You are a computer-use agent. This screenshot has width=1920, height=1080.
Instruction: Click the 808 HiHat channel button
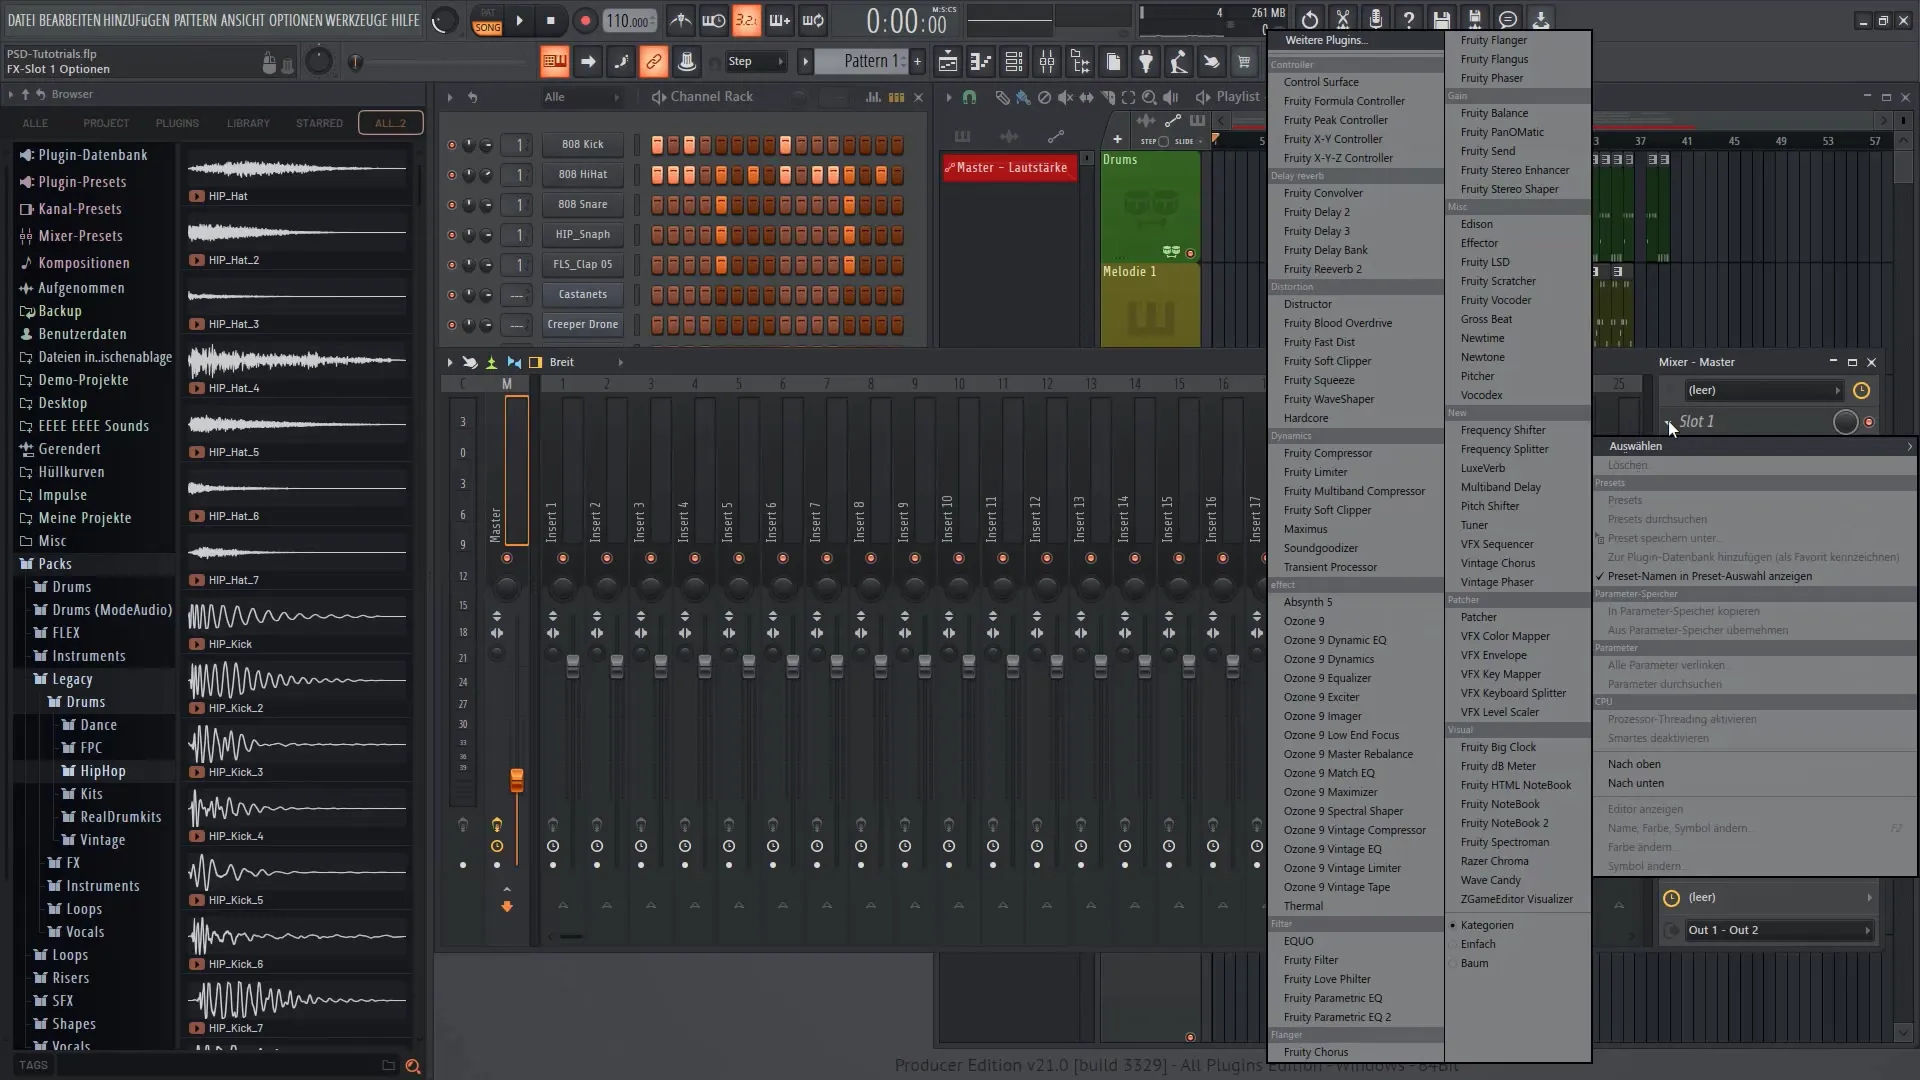[583, 174]
